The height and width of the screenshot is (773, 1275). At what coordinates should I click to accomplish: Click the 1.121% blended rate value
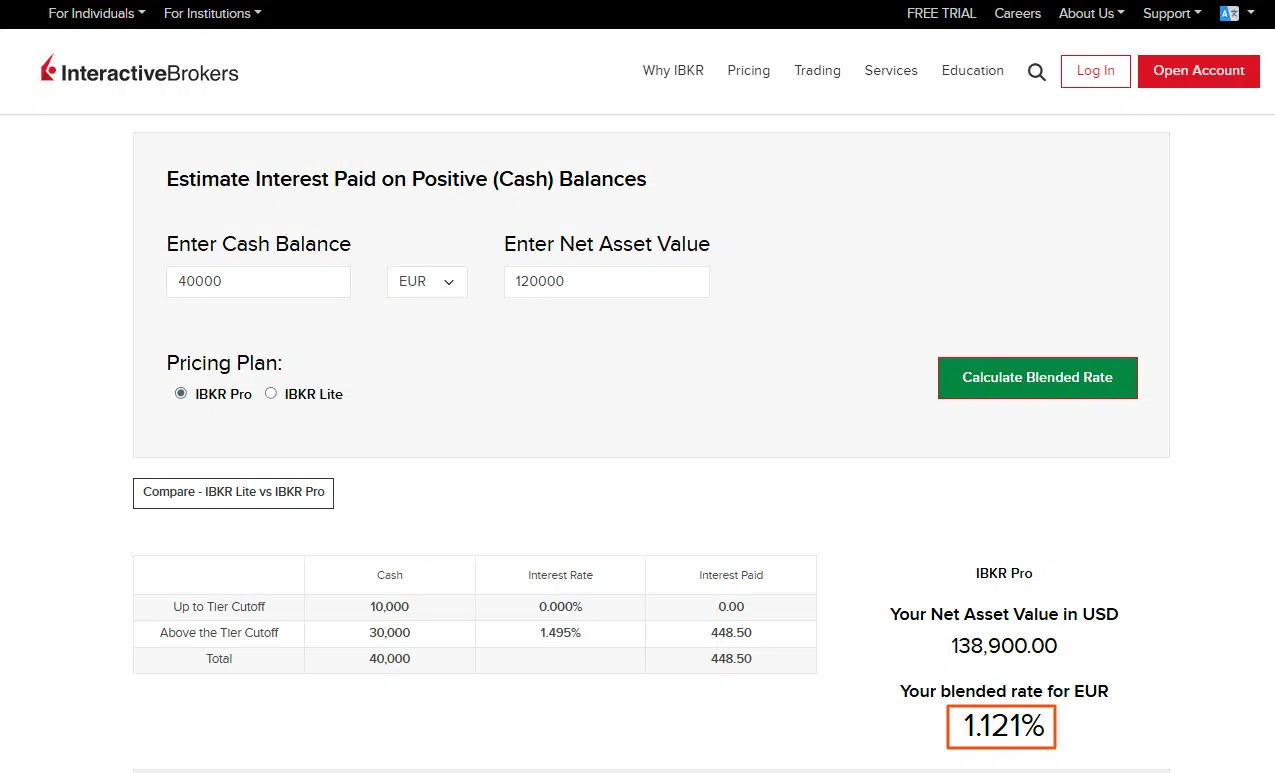1002,727
